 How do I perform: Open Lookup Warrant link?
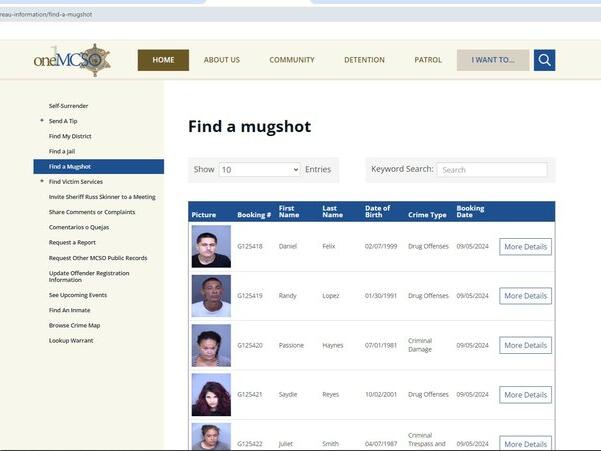click(x=71, y=340)
